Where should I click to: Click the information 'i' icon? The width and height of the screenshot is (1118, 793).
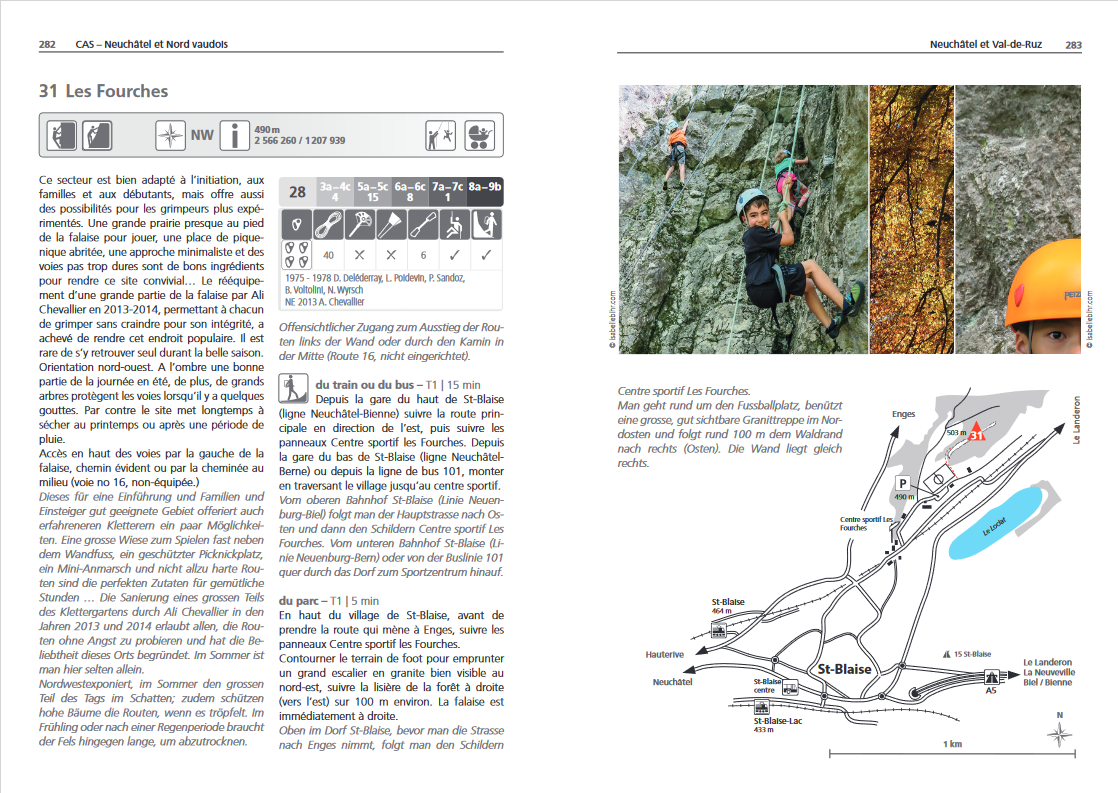coord(234,135)
